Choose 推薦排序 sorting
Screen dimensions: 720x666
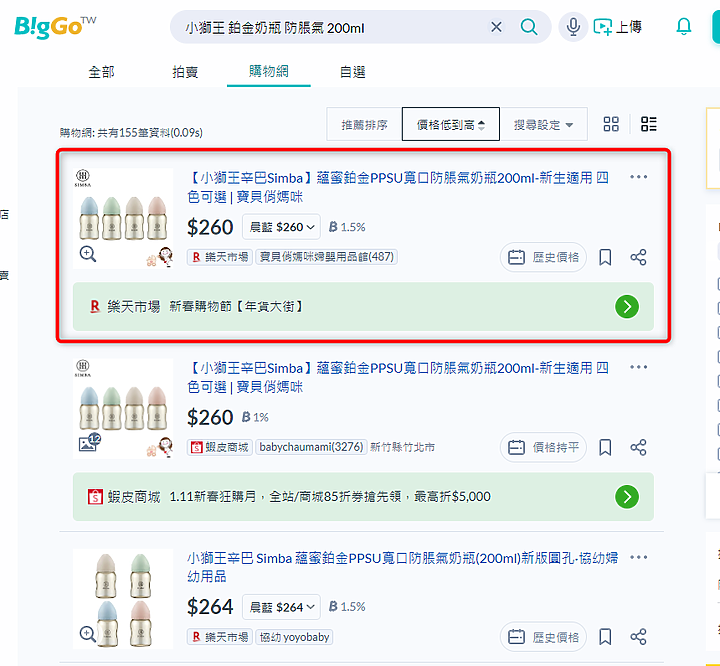(x=364, y=124)
